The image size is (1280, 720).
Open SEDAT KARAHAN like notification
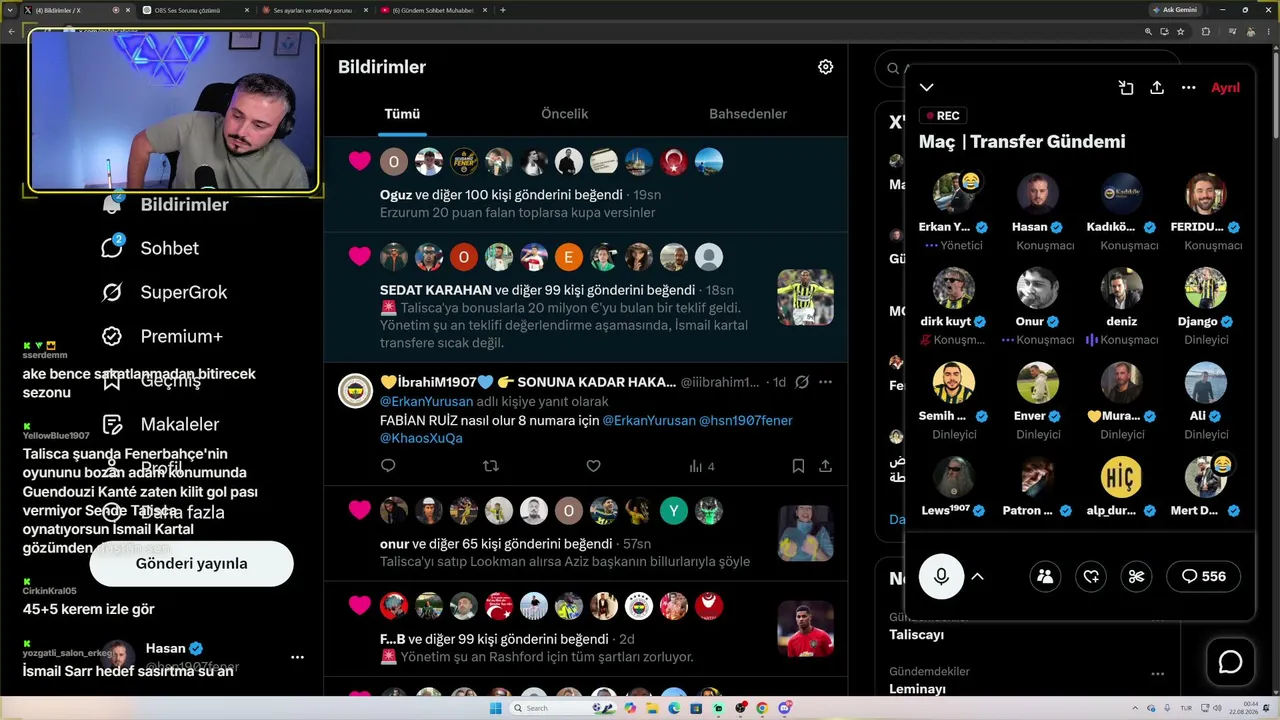[586, 299]
